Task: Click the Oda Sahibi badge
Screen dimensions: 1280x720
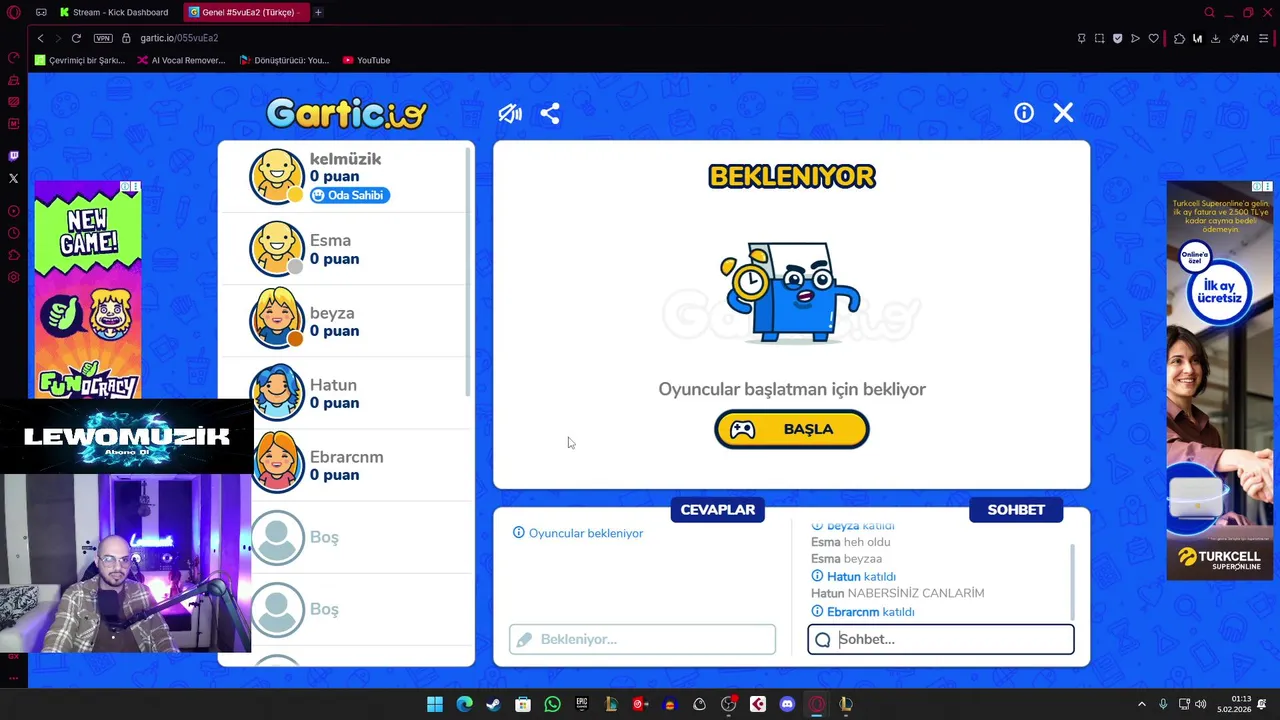Action: click(349, 195)
